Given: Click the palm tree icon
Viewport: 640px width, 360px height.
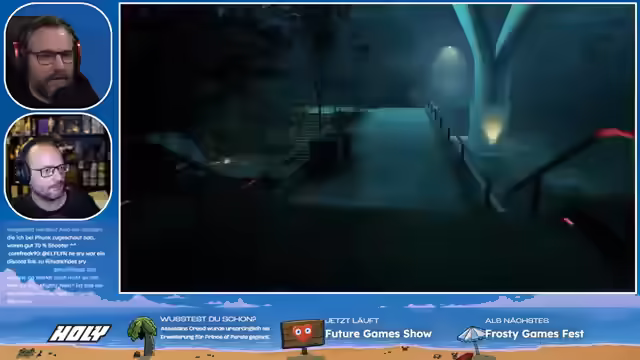Looking at the screenshot, I should pos(142,336).
